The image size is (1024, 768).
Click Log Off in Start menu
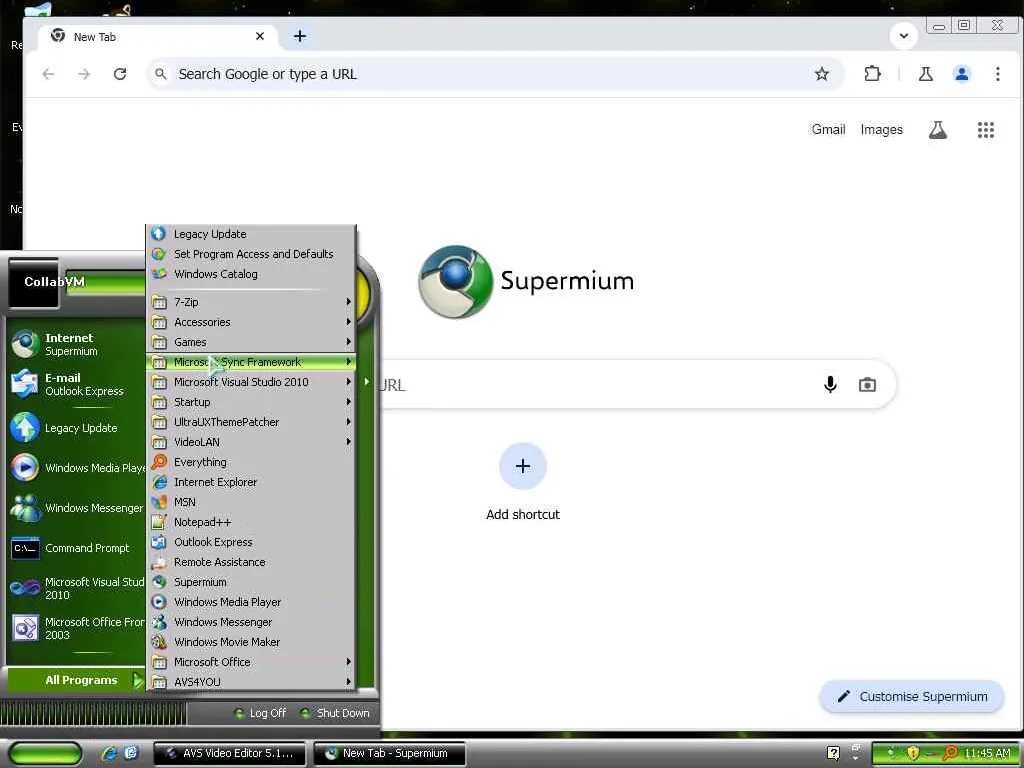pyautogui.click(x=261, y=713)
